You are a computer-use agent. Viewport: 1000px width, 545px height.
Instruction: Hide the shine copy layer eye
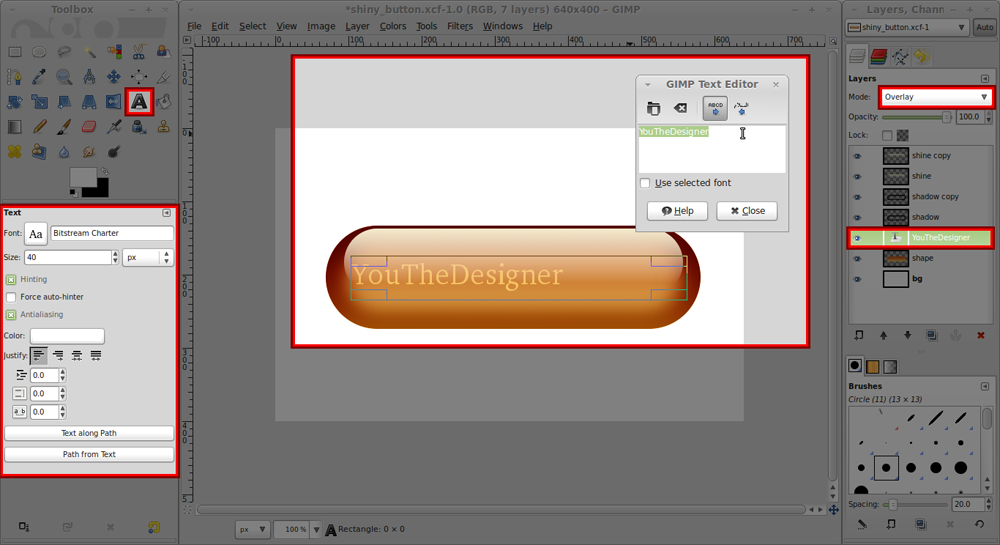tap(857, 156)
